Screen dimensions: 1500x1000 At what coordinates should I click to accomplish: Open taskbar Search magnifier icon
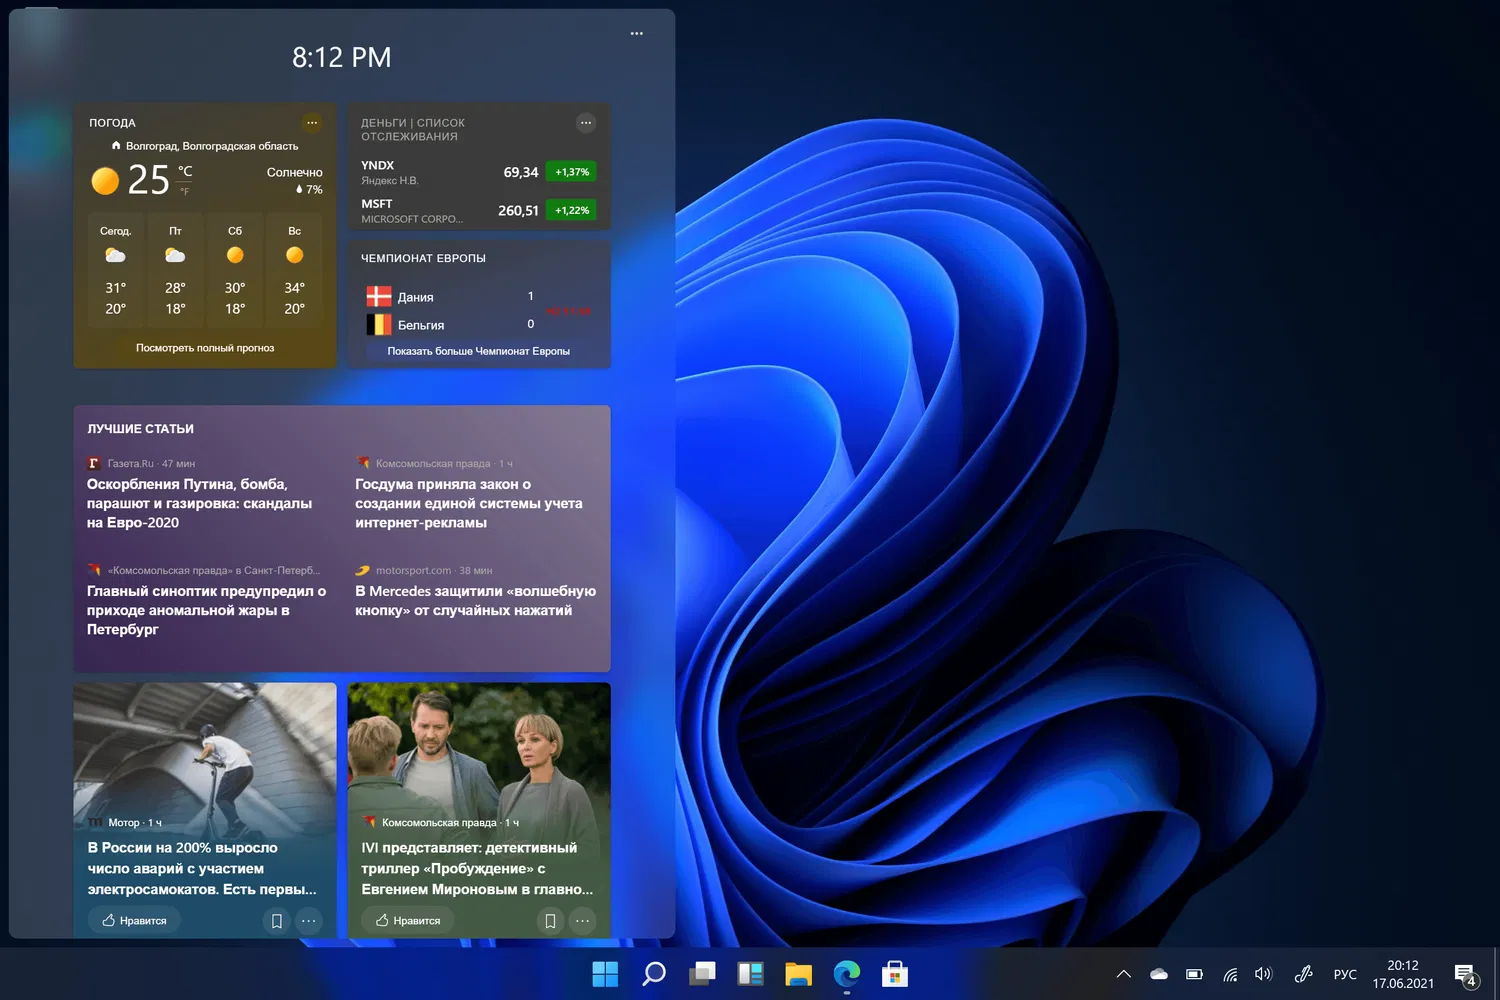pyautogui.click(x=654, y=974)
